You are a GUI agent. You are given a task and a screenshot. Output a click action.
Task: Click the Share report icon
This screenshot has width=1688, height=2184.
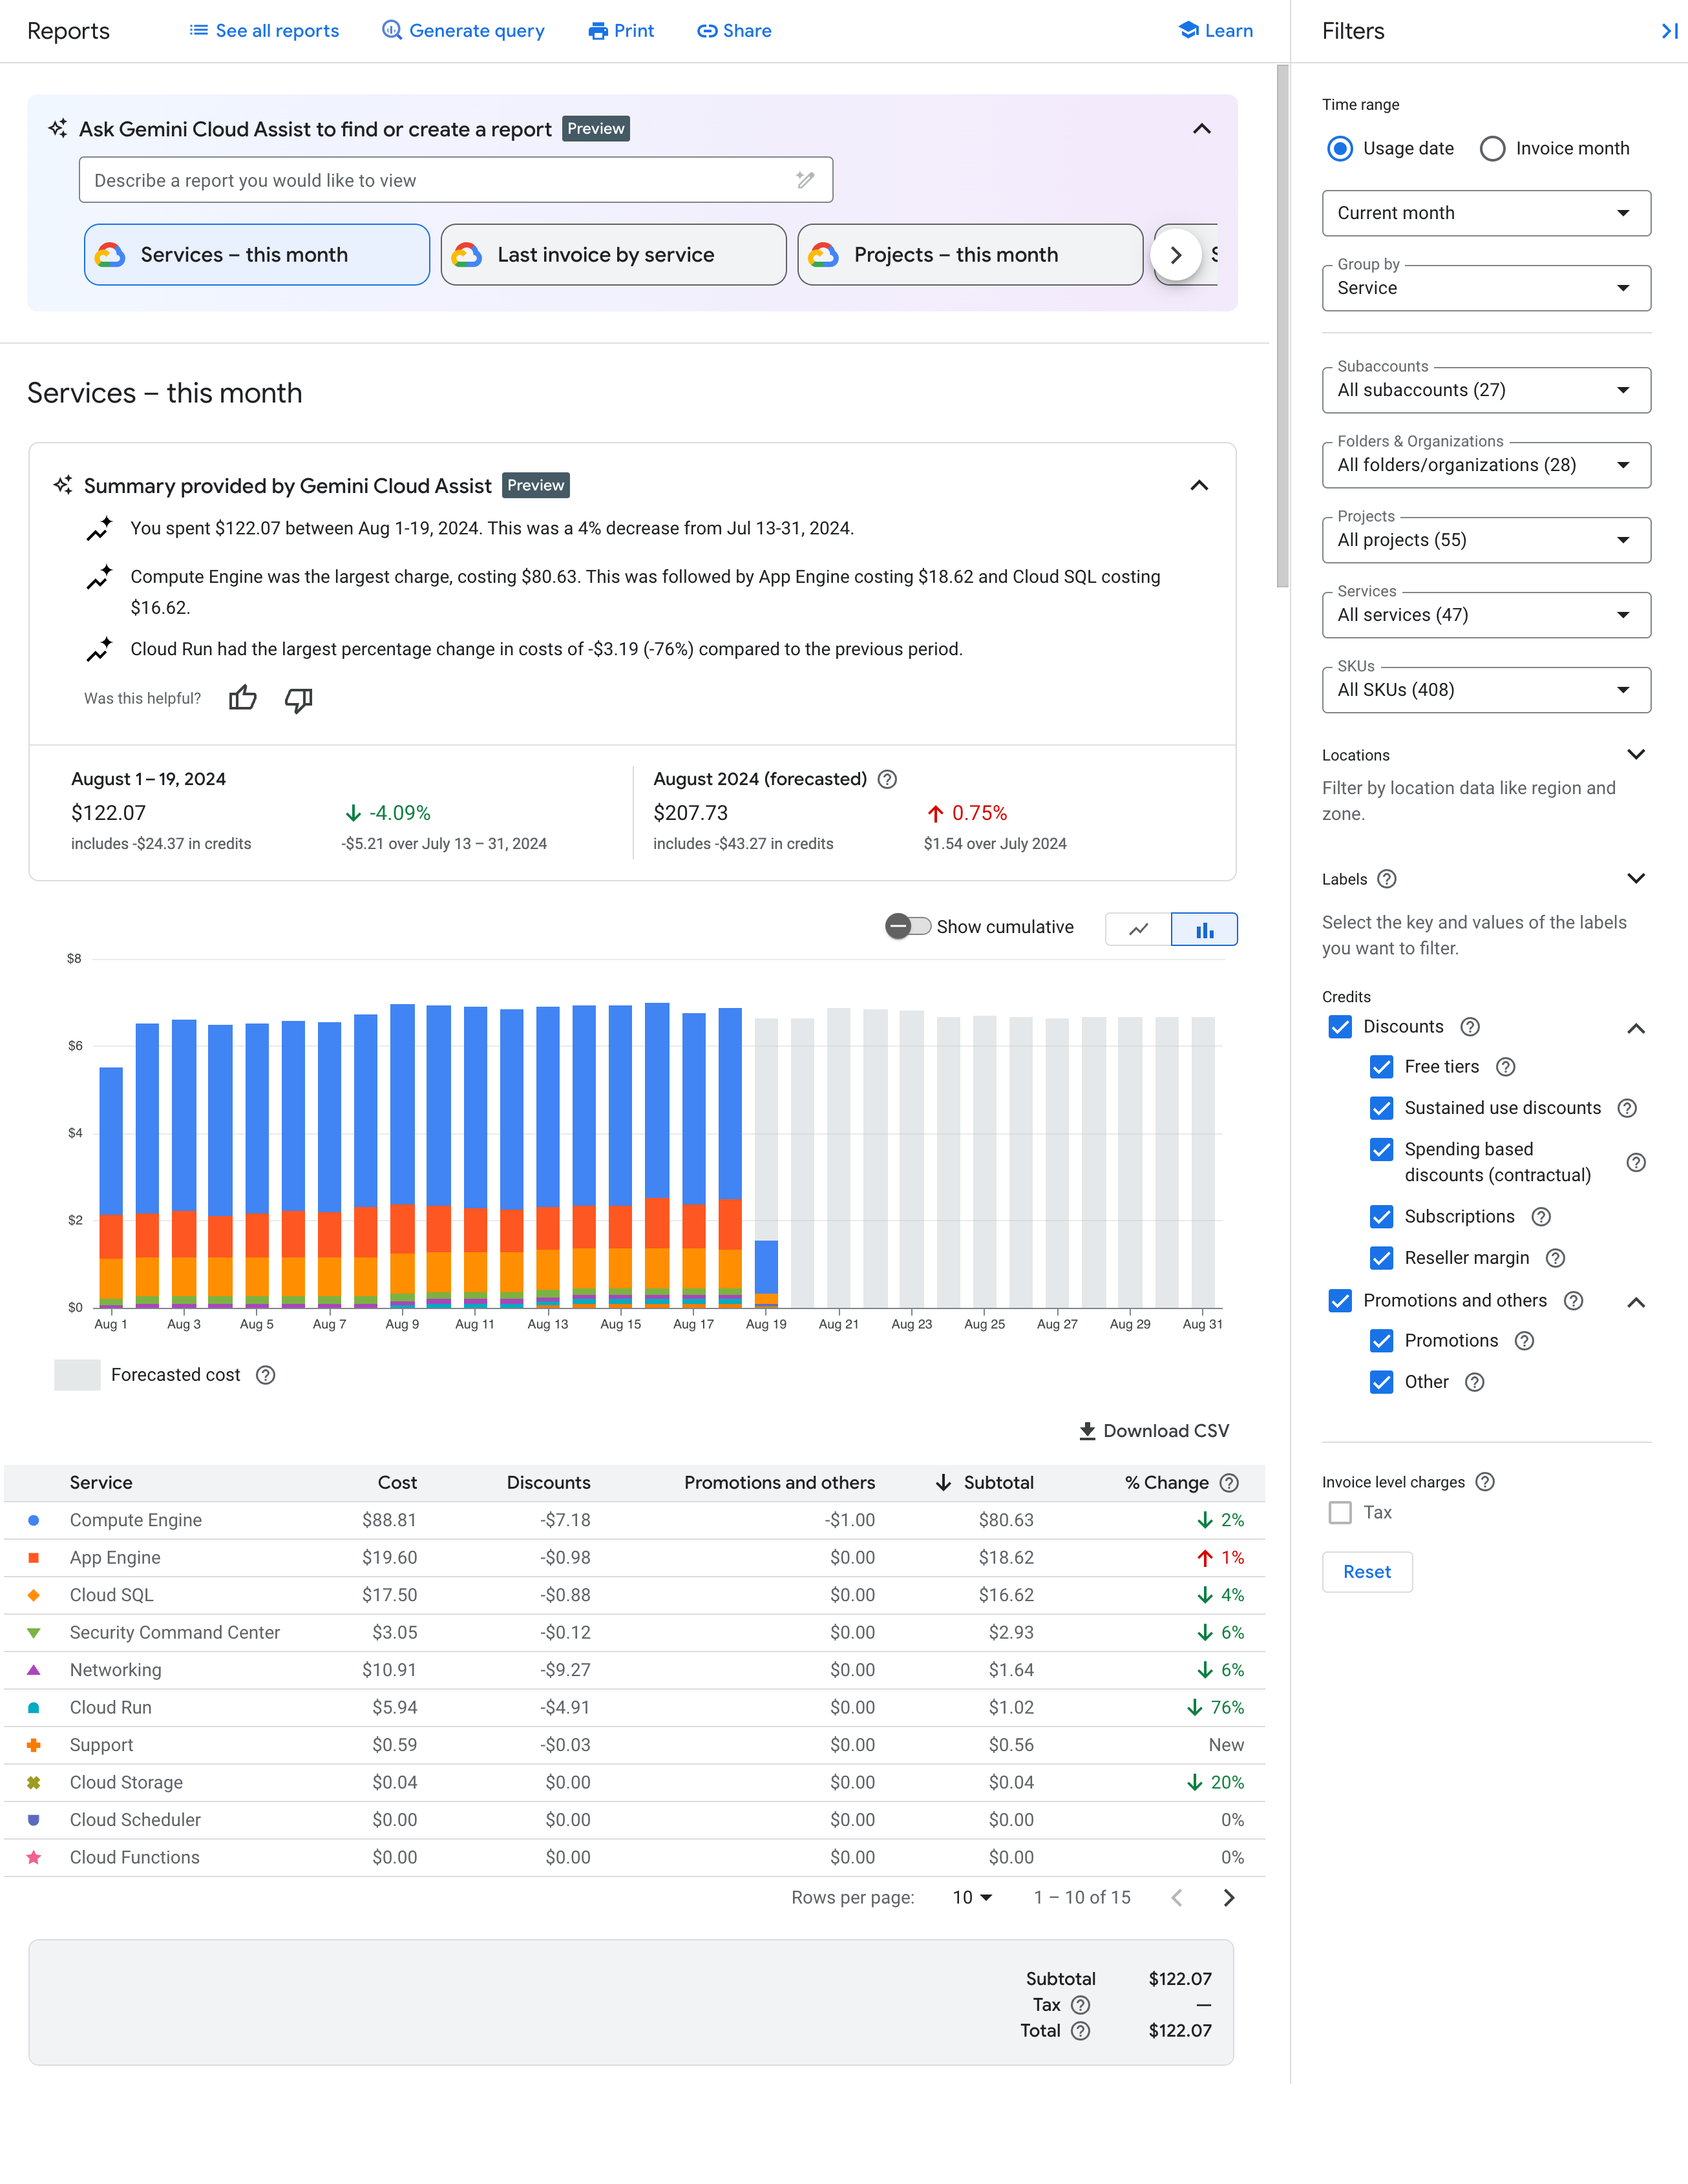(x=732, y=30)
